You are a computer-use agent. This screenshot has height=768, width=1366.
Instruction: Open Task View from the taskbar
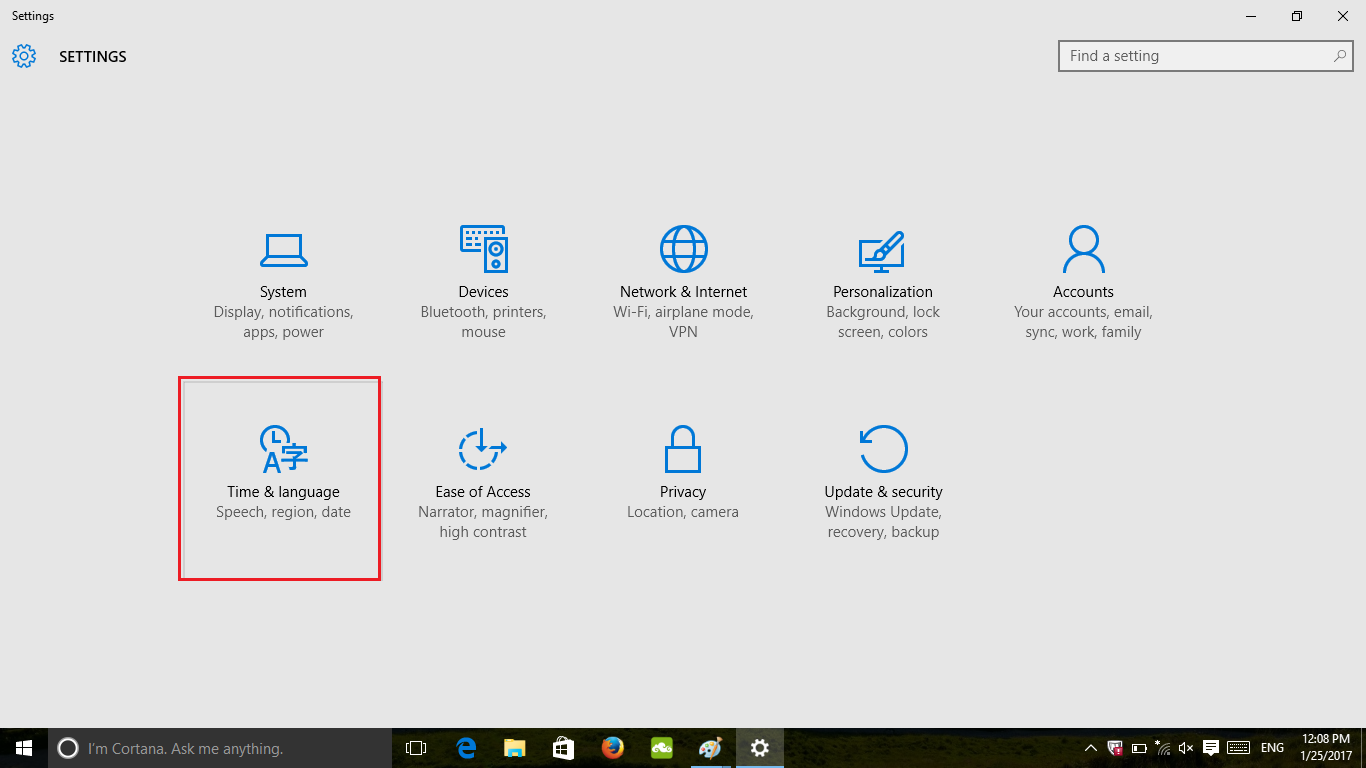pos(416,748)
